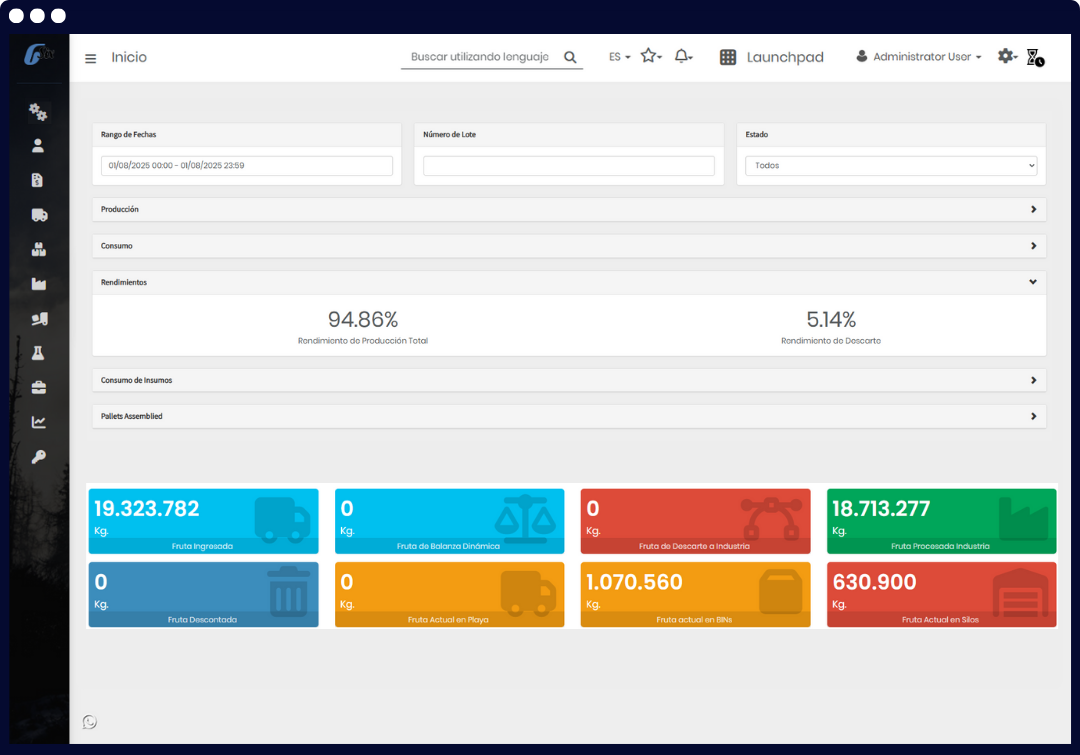1080x755 pixels.
Task: Open the ES language dropdown
Action: 619,58
